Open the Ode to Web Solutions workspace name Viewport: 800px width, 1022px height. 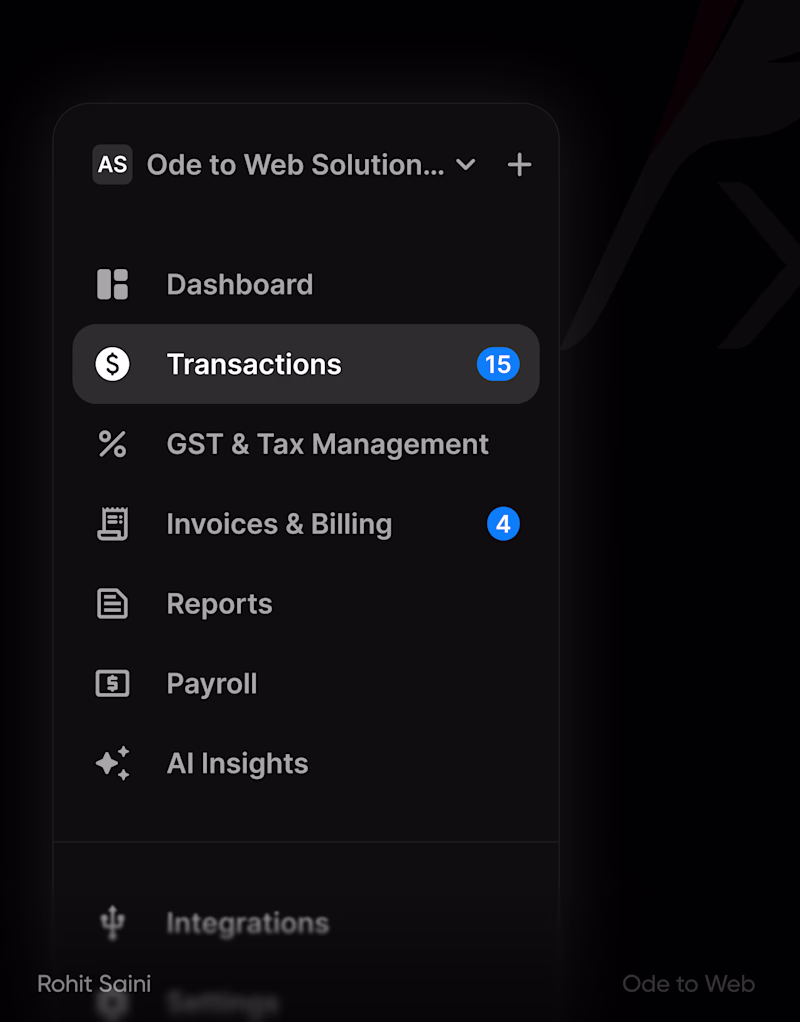point(295,165)
